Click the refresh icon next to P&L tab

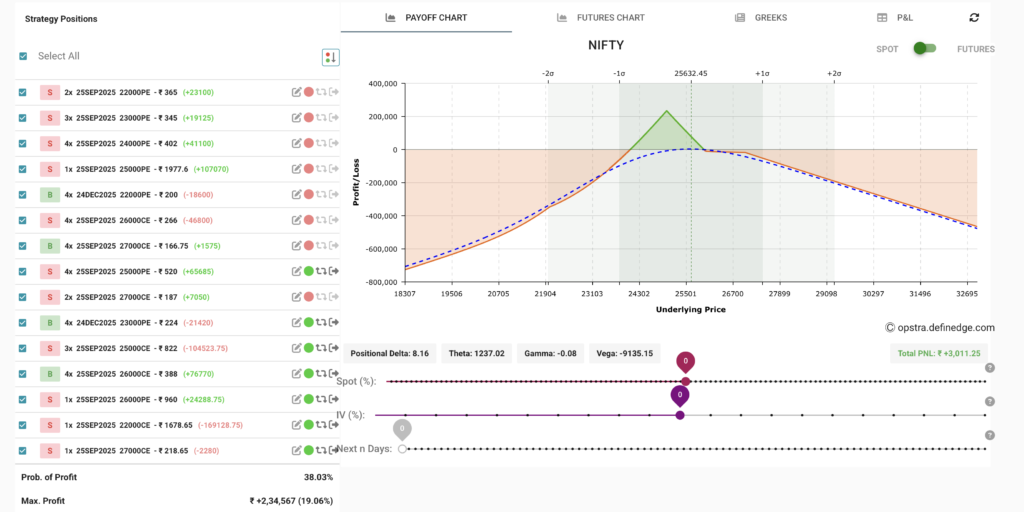[x=974, y=17]
